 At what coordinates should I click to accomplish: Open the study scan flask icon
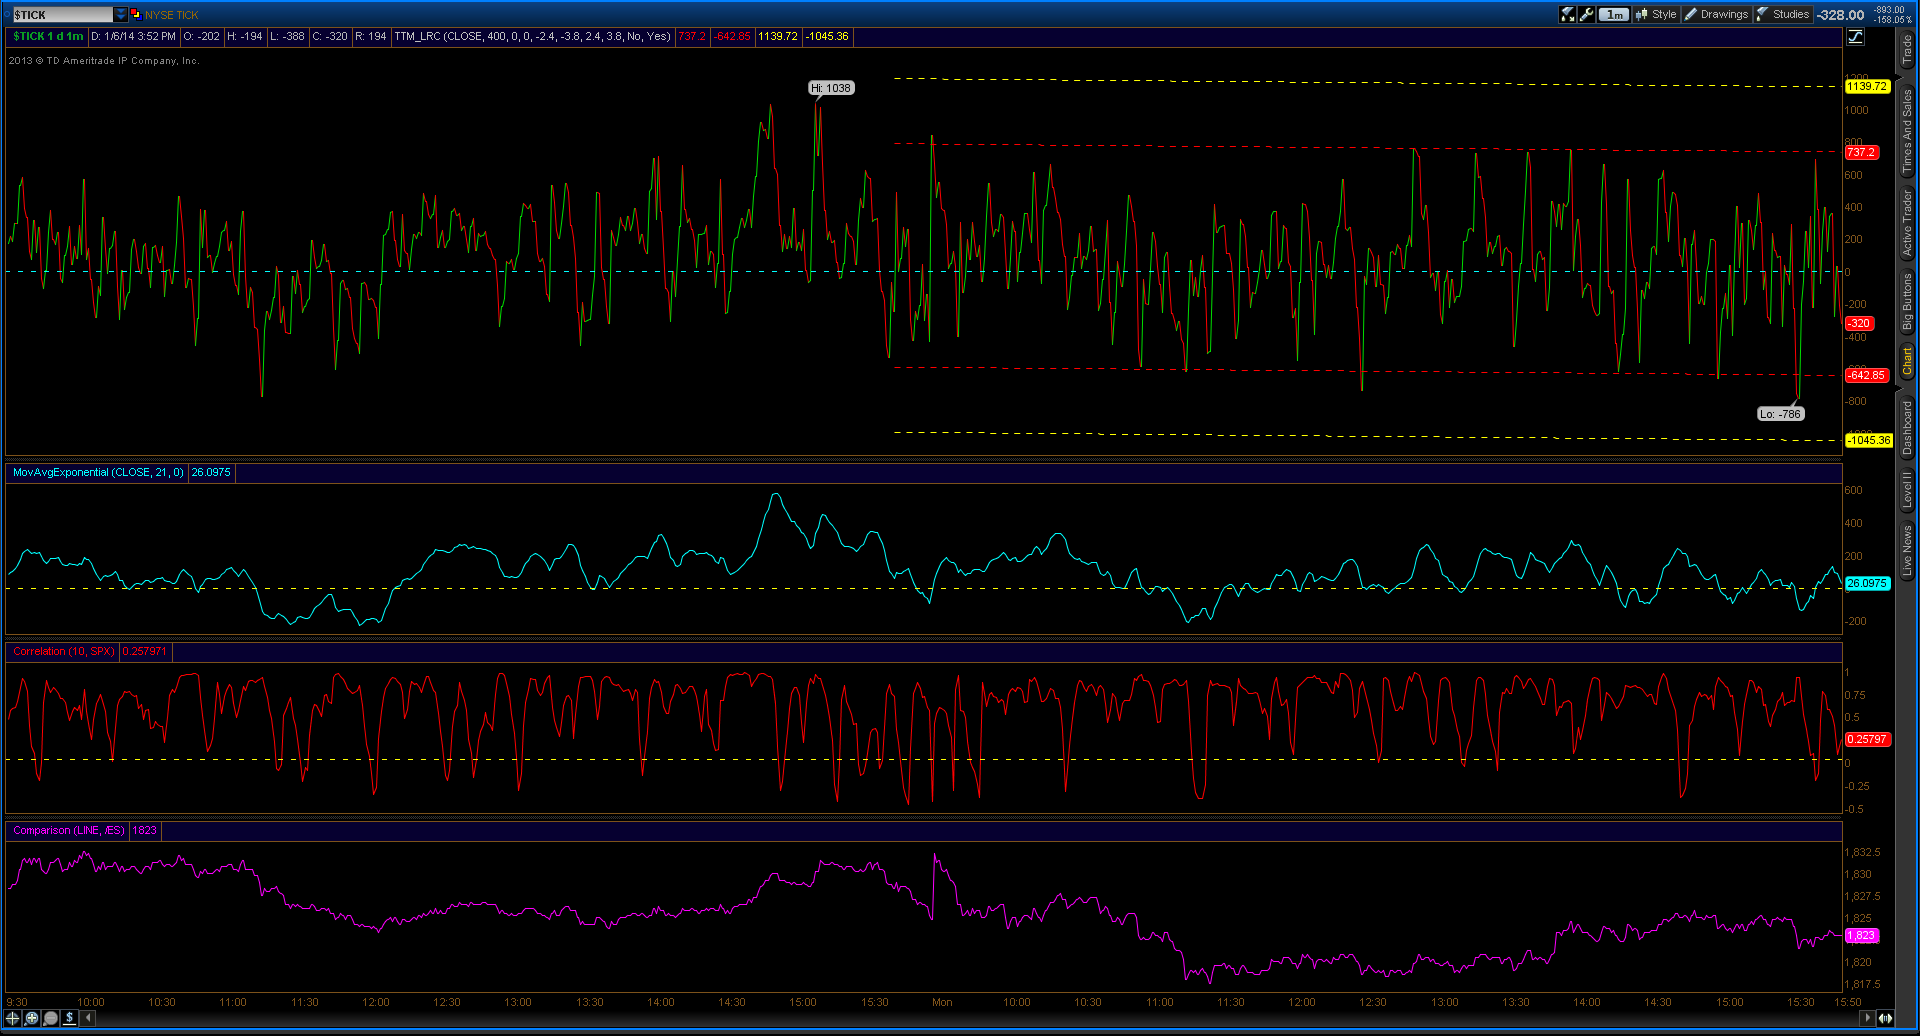click(1568, 14)
